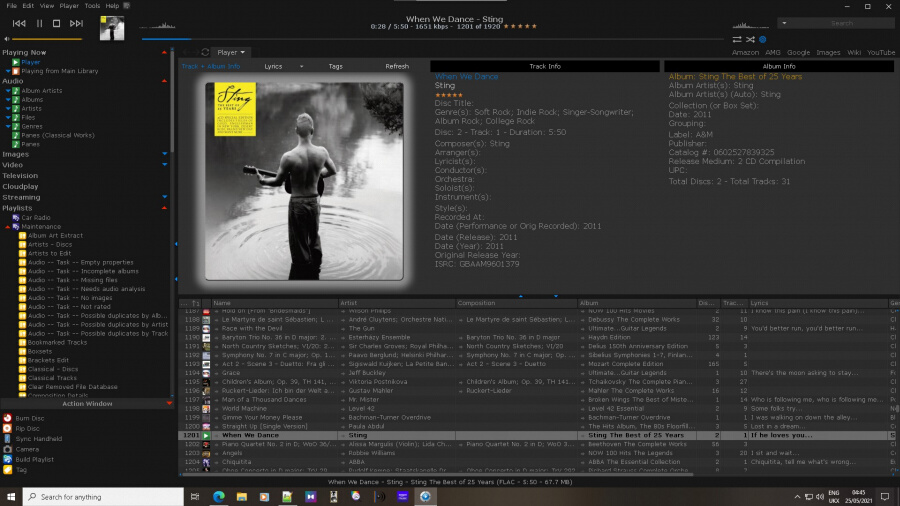The height and width of the screenshot is (506, 900).
Task: Collapse the Playlists section arrow
Action: coord(164,208)
